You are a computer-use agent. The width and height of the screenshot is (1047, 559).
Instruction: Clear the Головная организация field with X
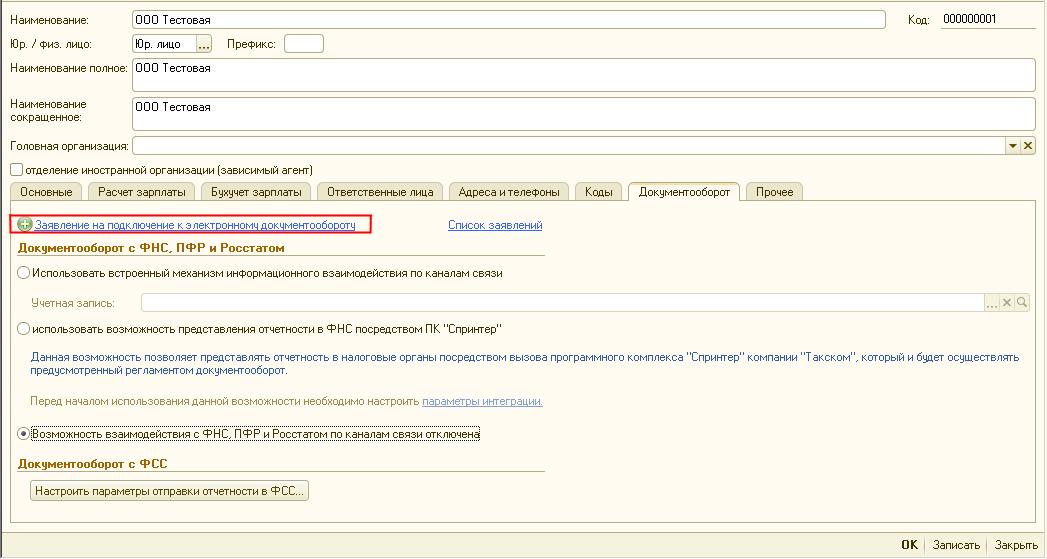point(1028,146)
